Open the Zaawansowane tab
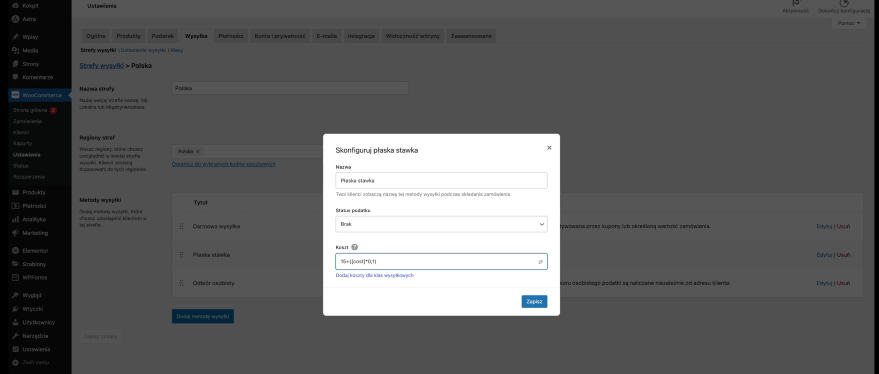This screenshot has width=879, height=374. (471, 36)
